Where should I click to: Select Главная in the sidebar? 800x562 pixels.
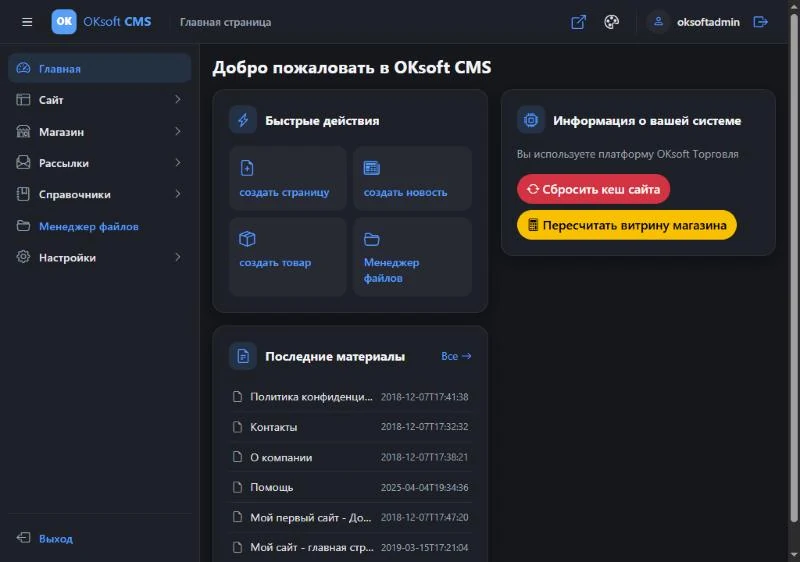(x=99, y=68)
